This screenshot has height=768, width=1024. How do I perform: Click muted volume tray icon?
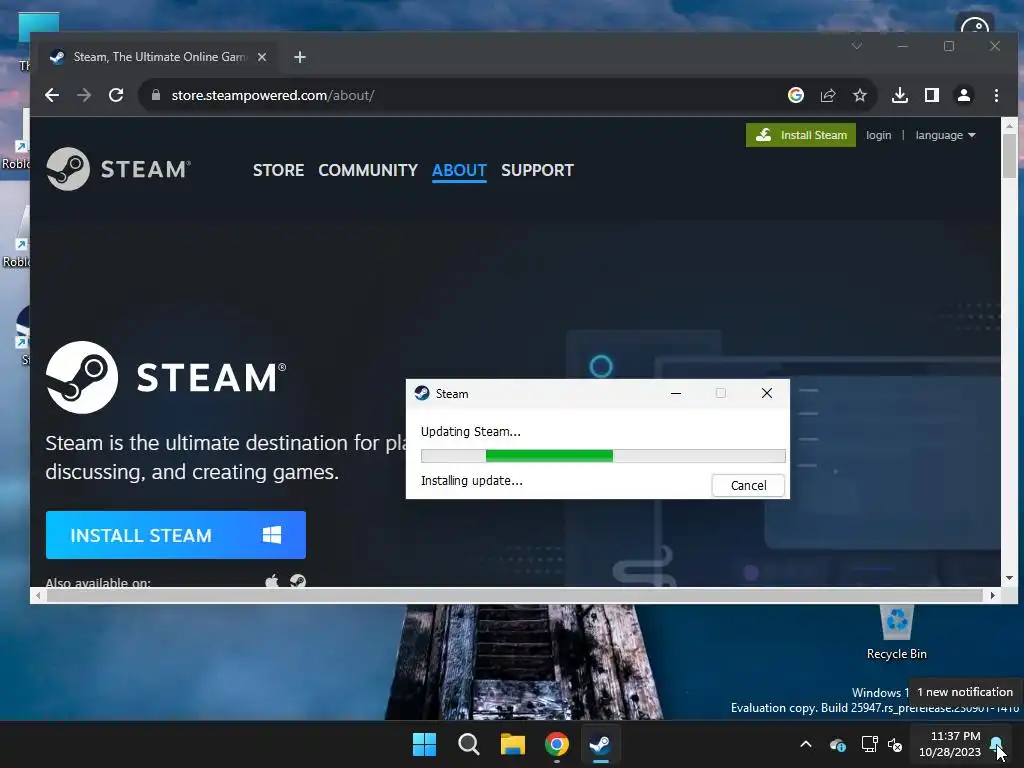point(895,744)
